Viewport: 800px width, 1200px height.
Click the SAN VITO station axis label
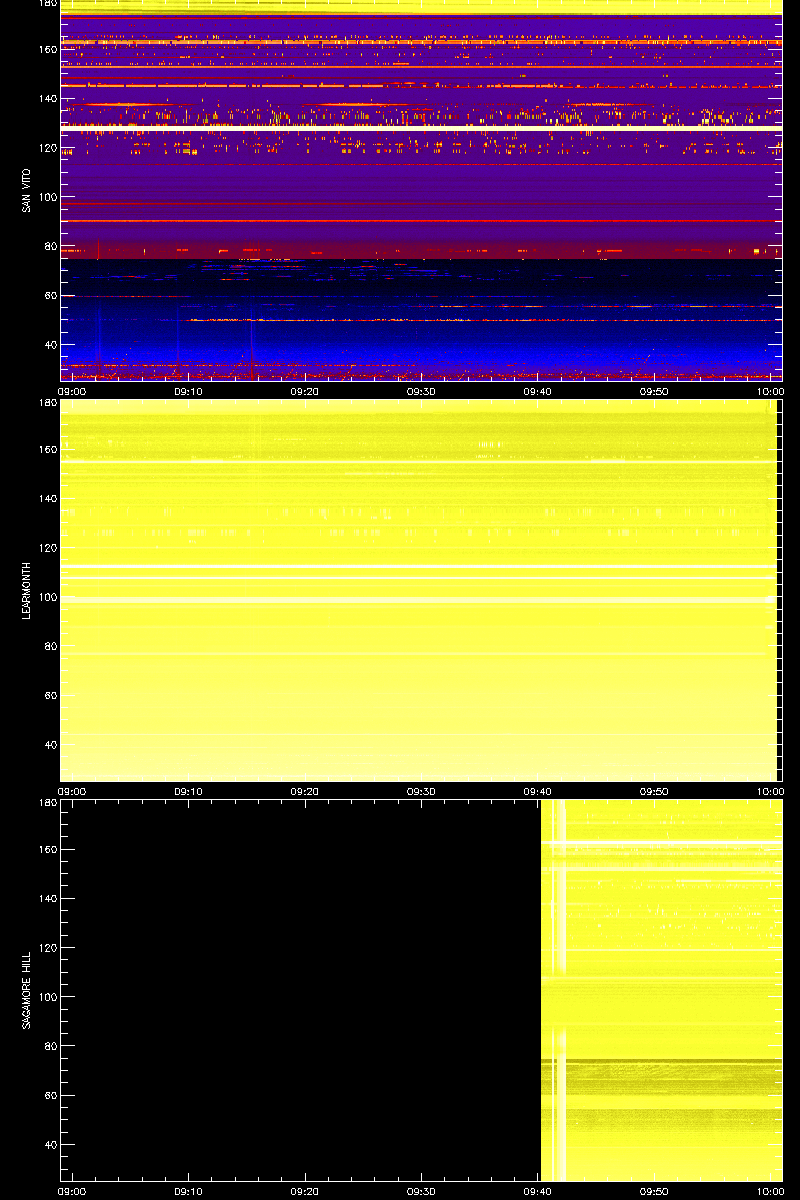[x=28, y=190]
